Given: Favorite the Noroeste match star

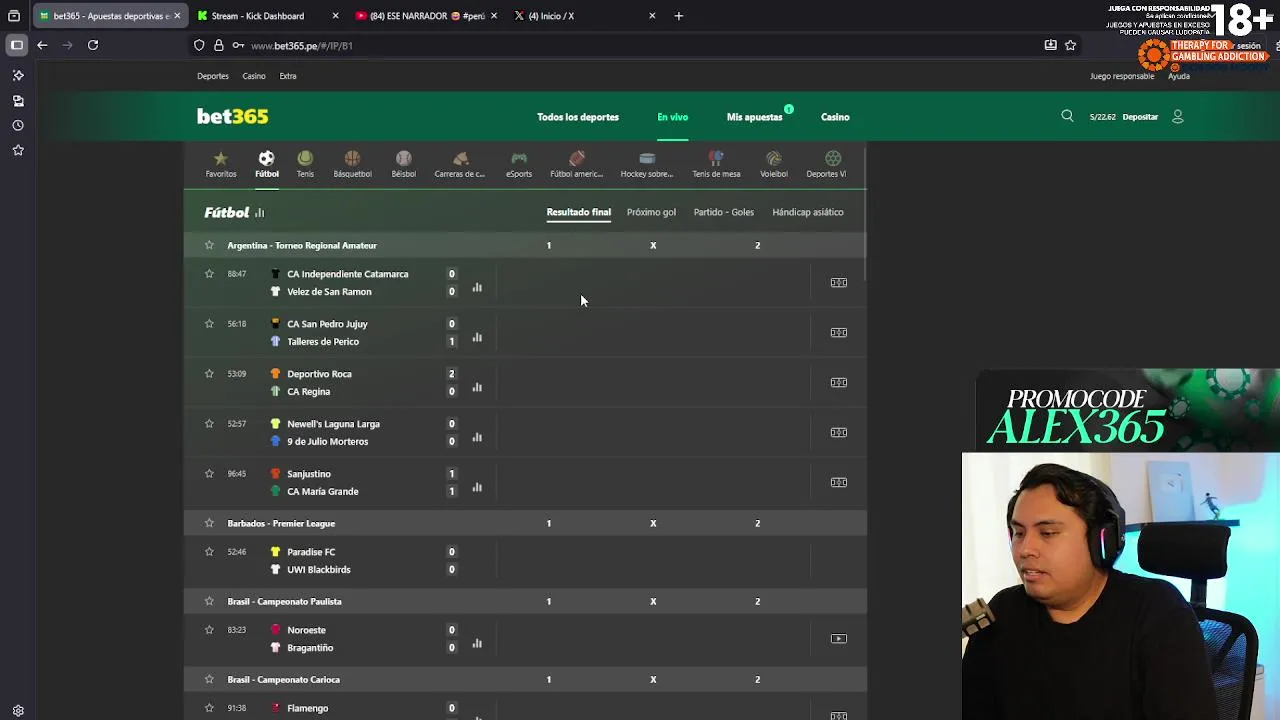Looking at the screenshot, I should 209,630.
